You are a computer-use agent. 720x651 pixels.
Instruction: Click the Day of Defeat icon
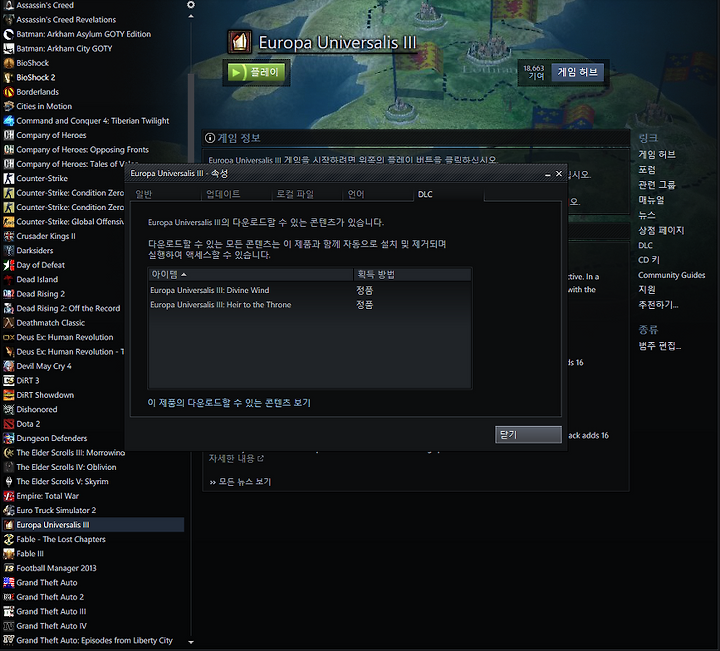coord(8,265)
